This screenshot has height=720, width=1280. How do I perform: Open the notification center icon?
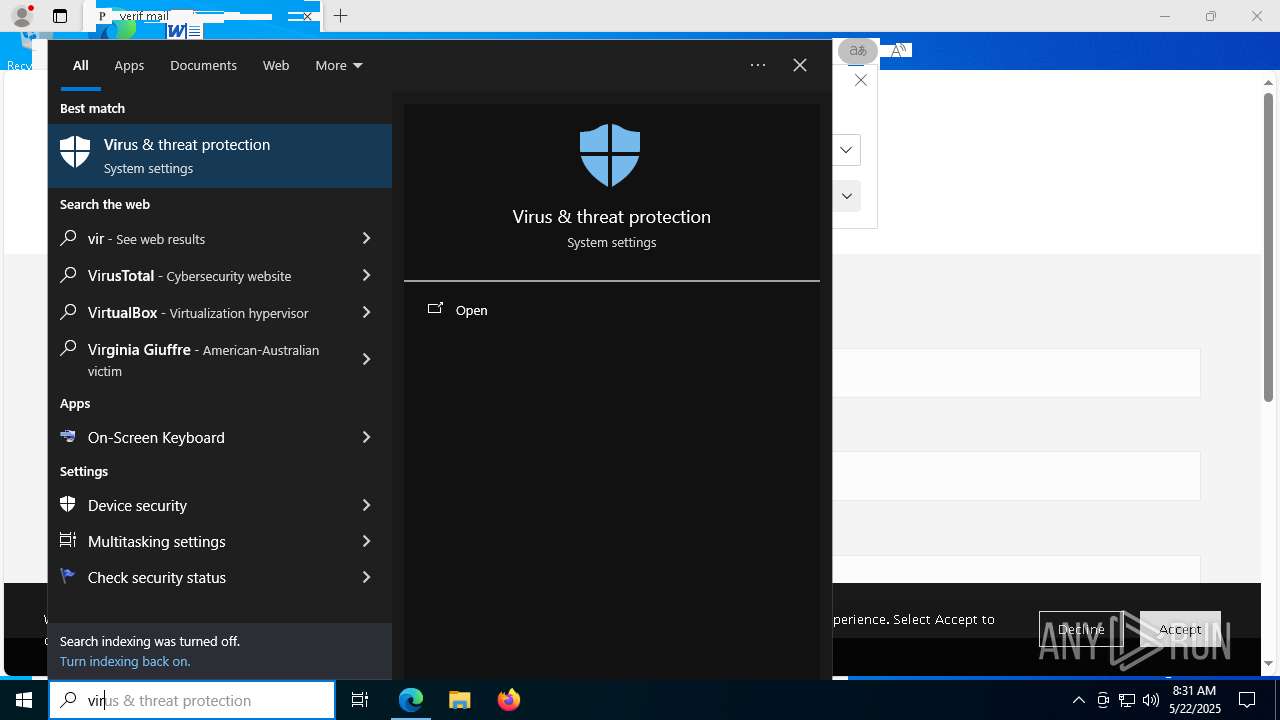1247,700
